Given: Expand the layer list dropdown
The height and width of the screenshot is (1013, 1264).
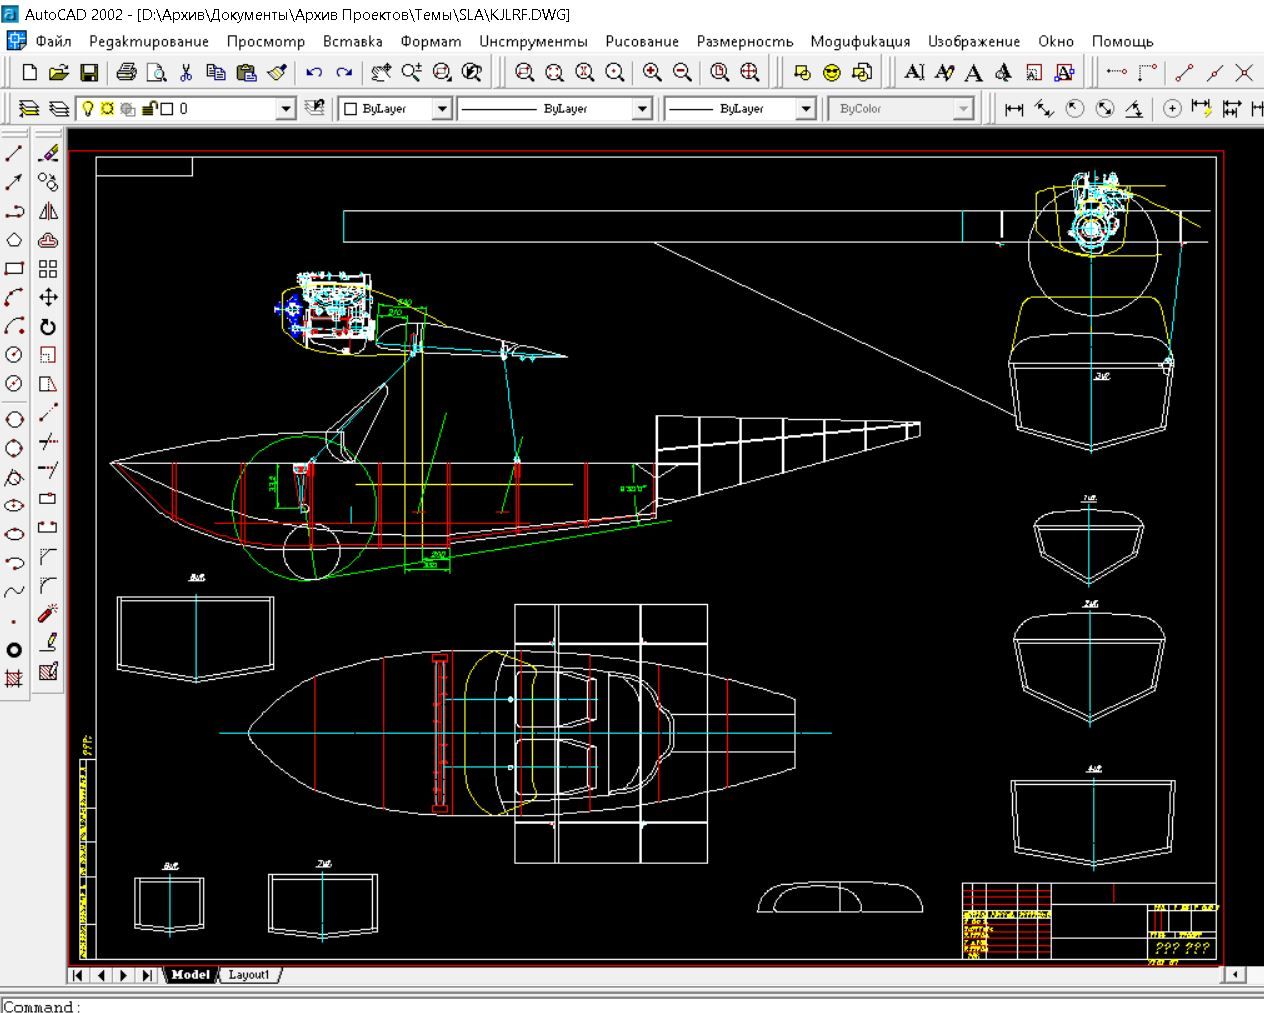Looking at the screenshot, I should pos(286,108).
